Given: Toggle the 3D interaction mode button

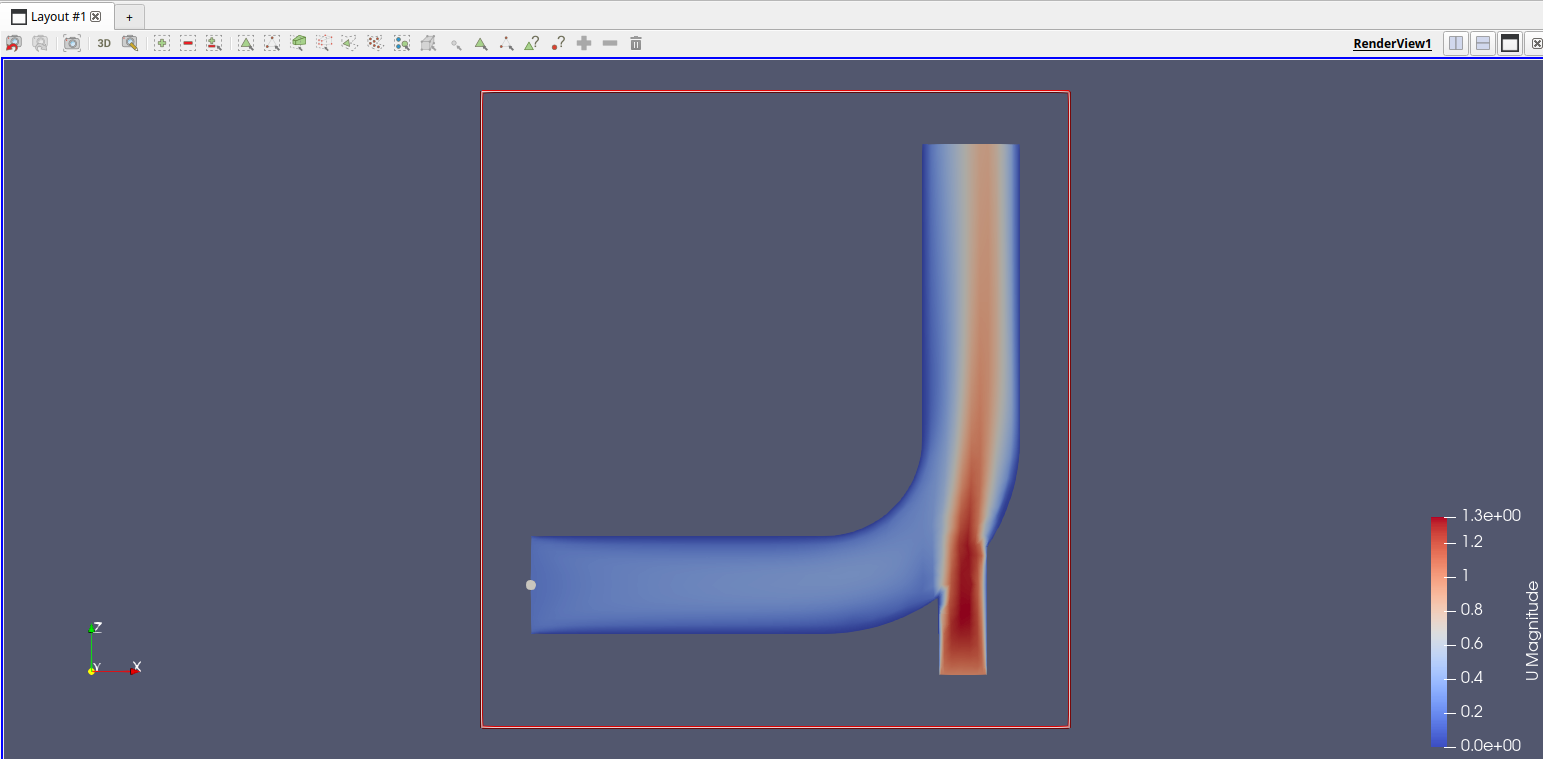Looking at the screenshot, I should (104, 43).
